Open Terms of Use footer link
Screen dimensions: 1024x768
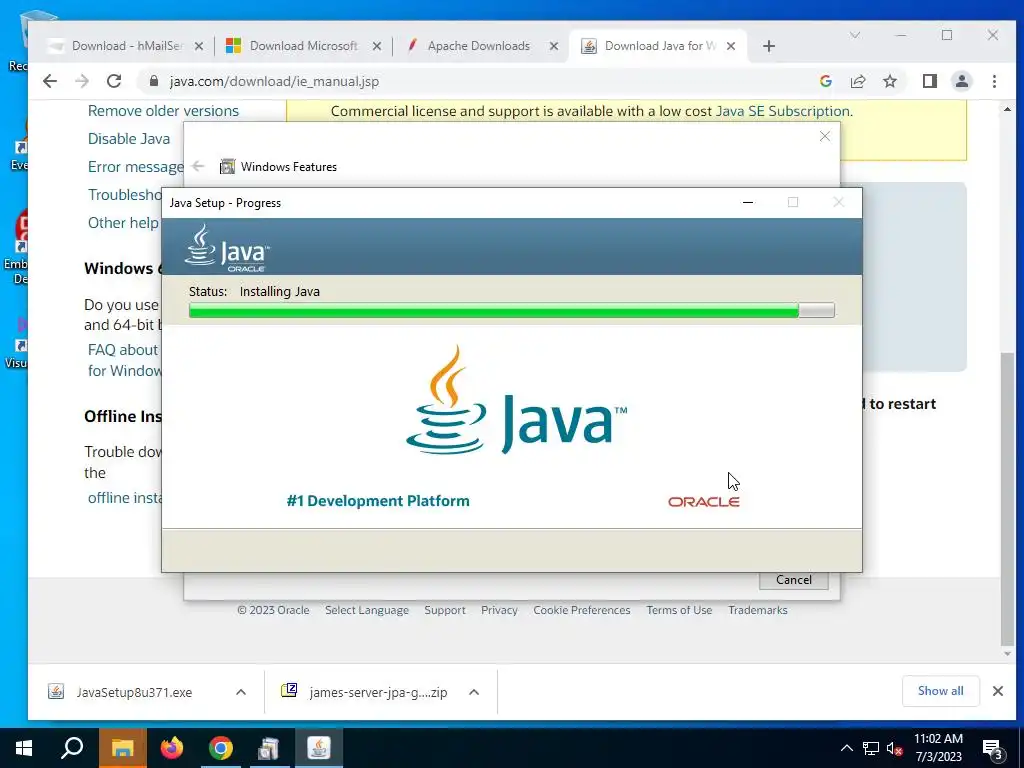coord(679,610)
